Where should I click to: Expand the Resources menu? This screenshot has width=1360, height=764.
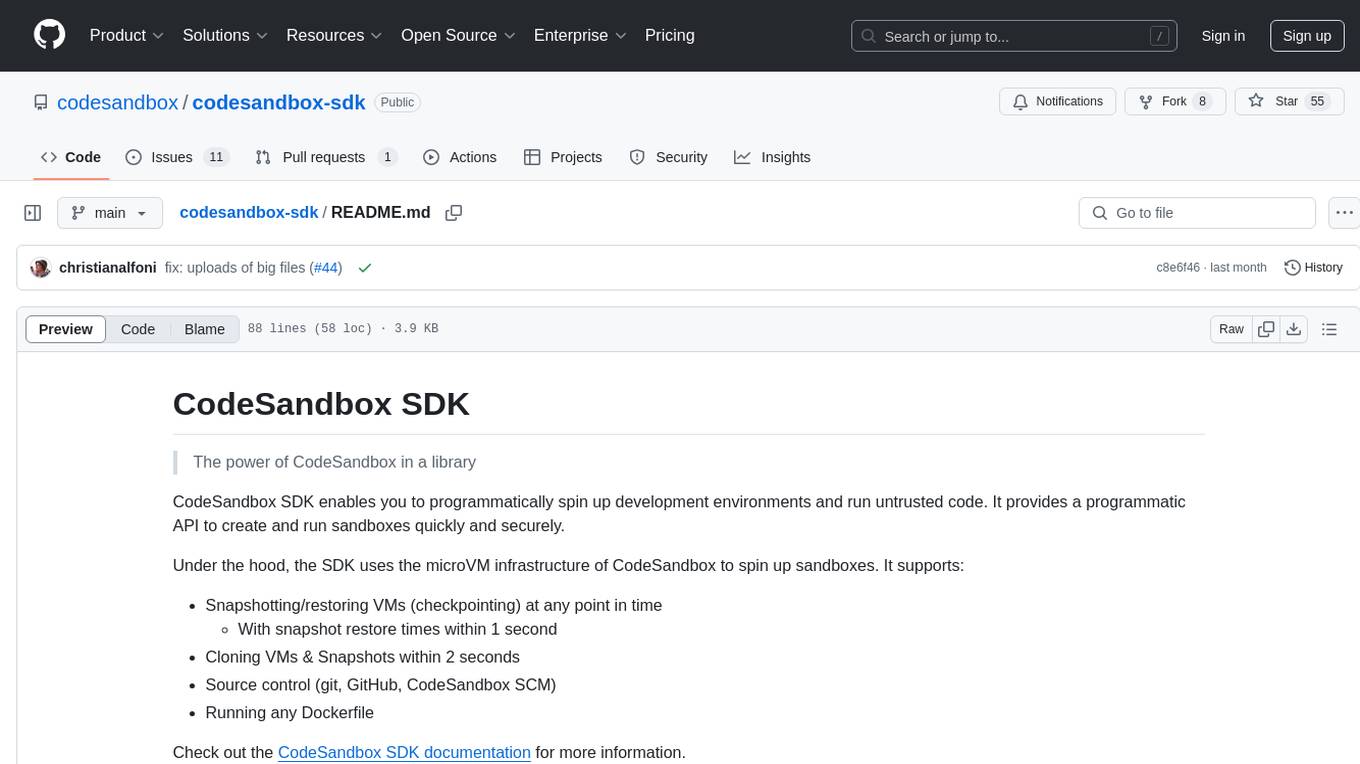coord(334,35)
